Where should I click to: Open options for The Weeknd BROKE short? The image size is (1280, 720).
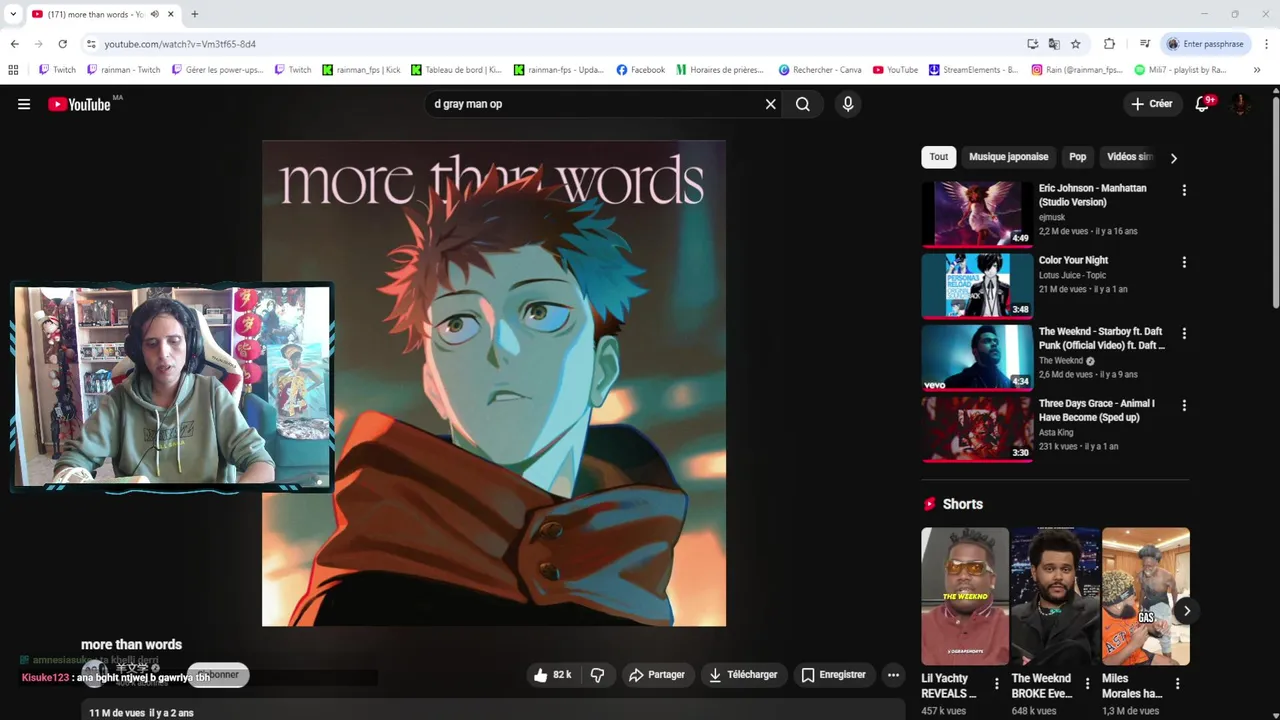coord(1087,684)
